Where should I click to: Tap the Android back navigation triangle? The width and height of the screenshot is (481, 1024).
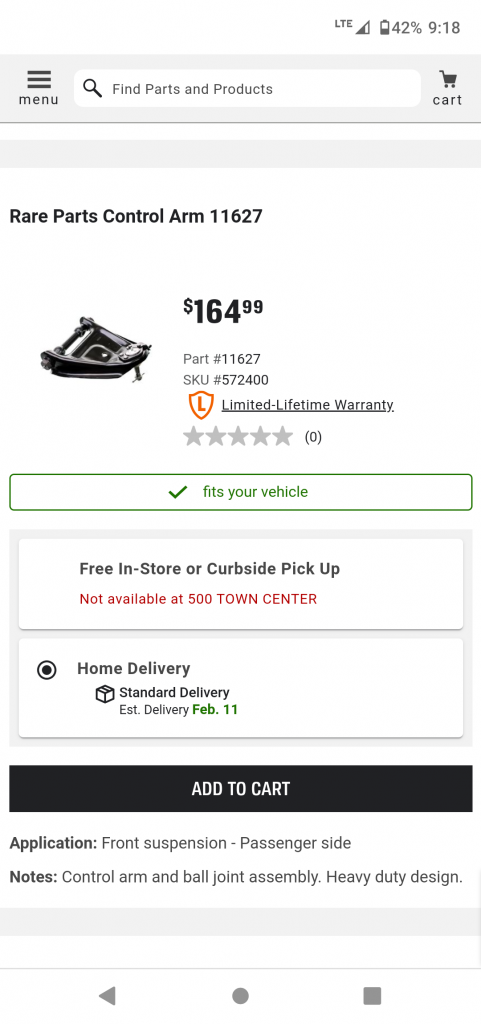107,995
